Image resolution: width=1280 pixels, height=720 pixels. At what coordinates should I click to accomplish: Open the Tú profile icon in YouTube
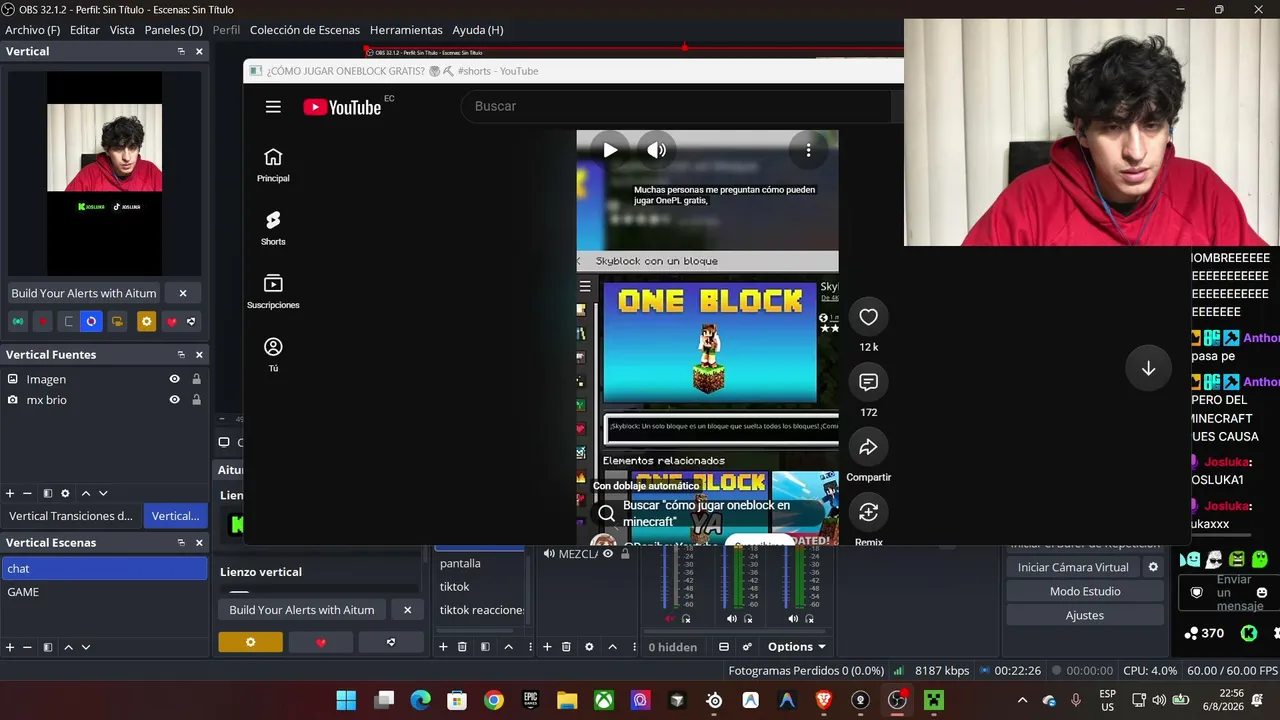[x=273, y=347]
